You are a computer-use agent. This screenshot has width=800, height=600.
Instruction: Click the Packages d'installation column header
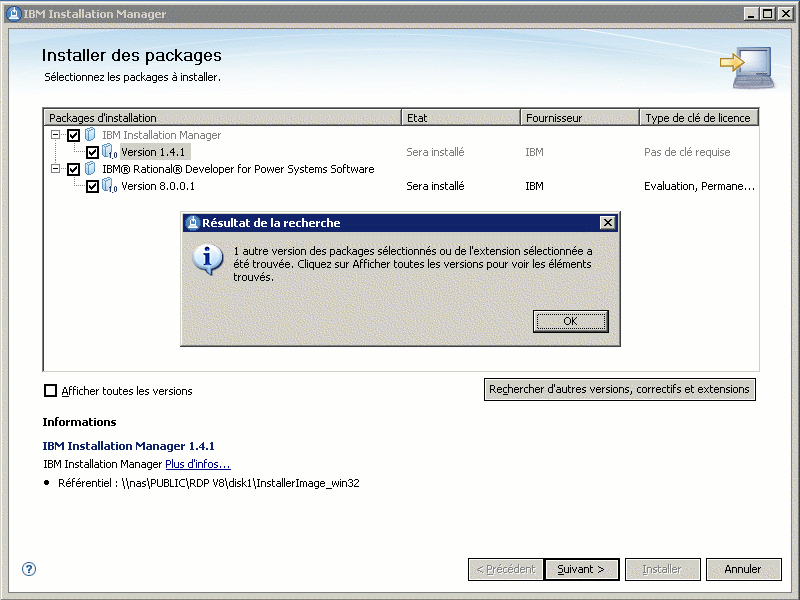click(x=223, y=118)
